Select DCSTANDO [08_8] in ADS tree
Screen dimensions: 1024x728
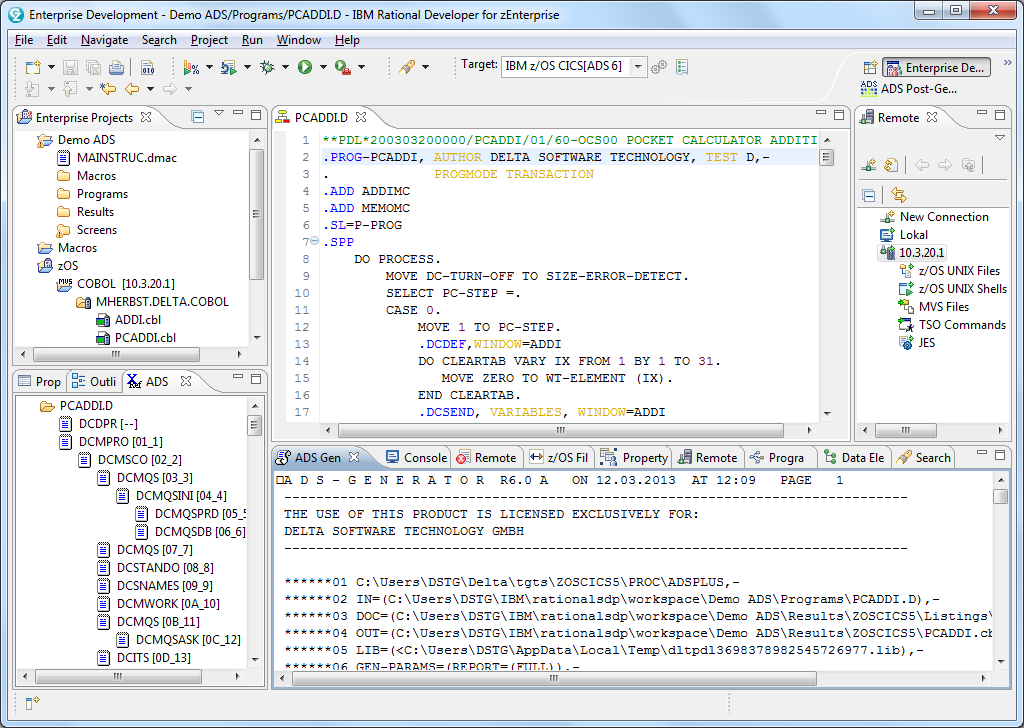(165, 568)
